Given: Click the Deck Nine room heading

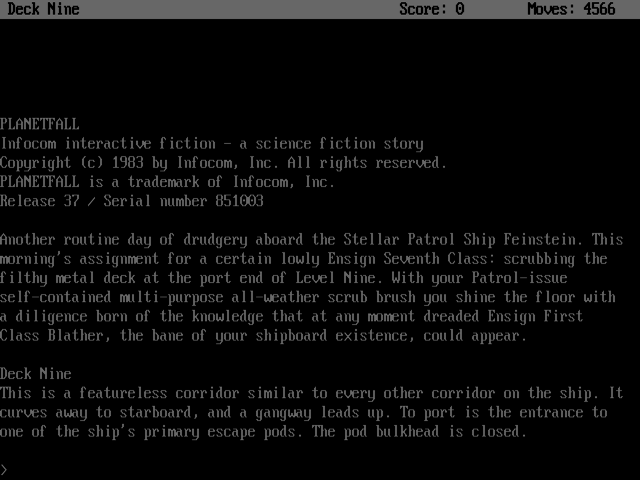Looking at the screenshot, I should coord(36,374).
